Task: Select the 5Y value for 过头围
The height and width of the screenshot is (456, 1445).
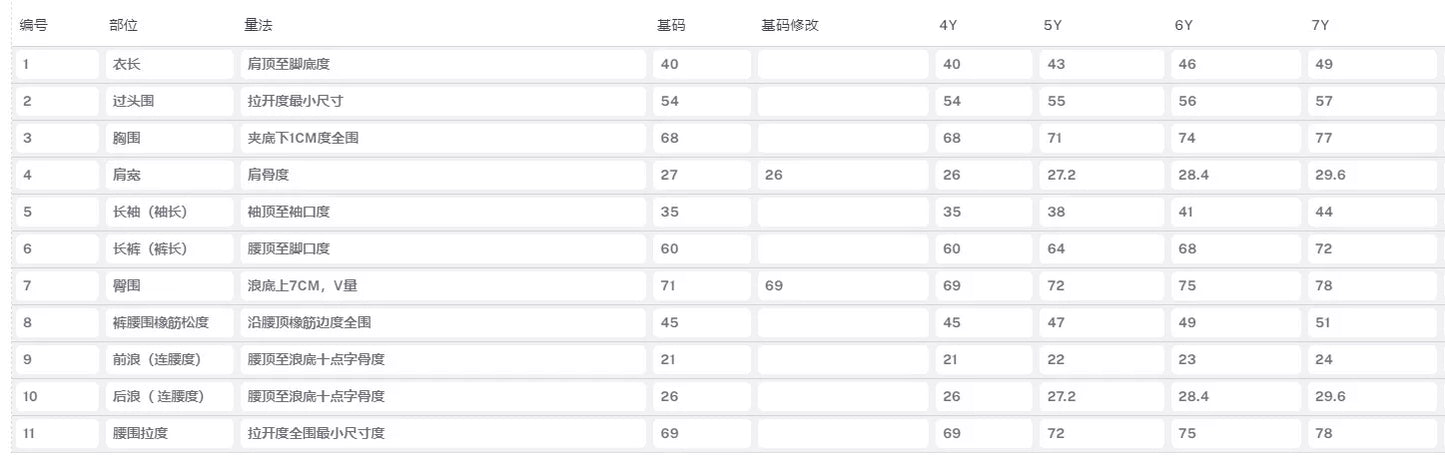Action: pyautogui.click(x=1102, y=101)
